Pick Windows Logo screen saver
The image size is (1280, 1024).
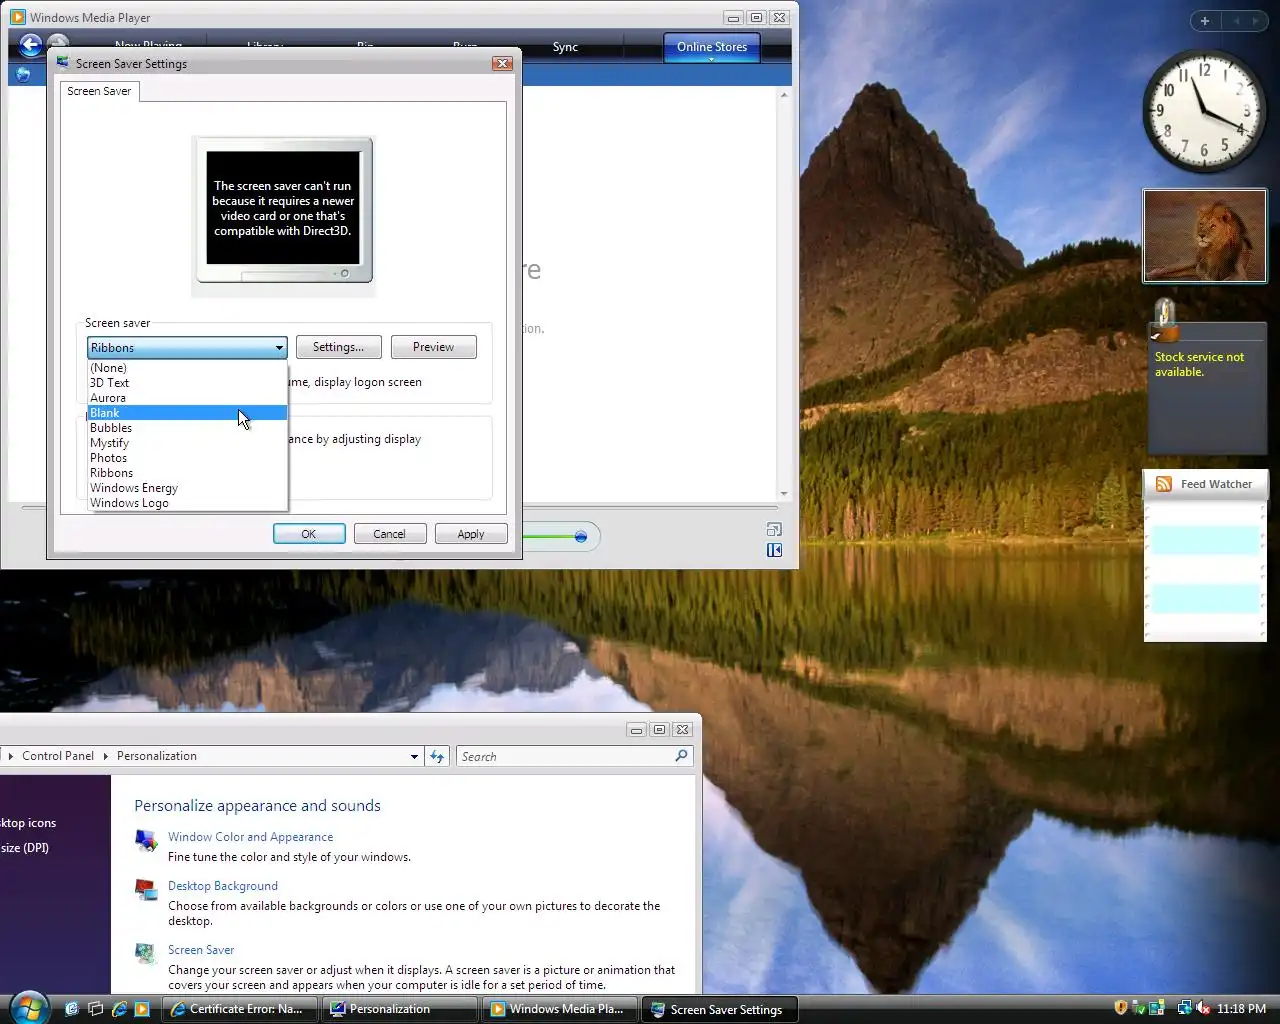pyautogui.click(x=187, y=503)
